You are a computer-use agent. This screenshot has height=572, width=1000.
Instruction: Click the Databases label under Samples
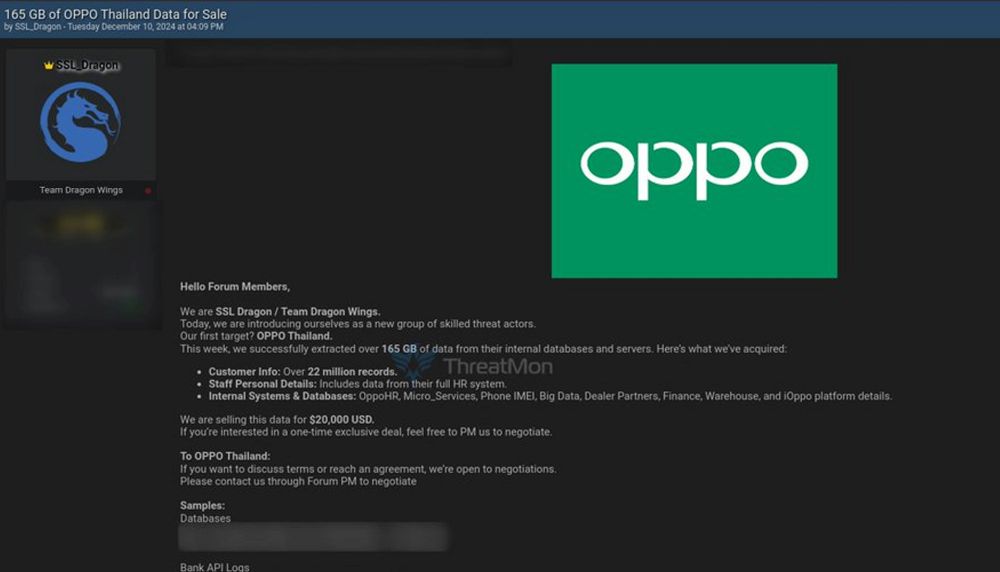[x=205, y=518]
